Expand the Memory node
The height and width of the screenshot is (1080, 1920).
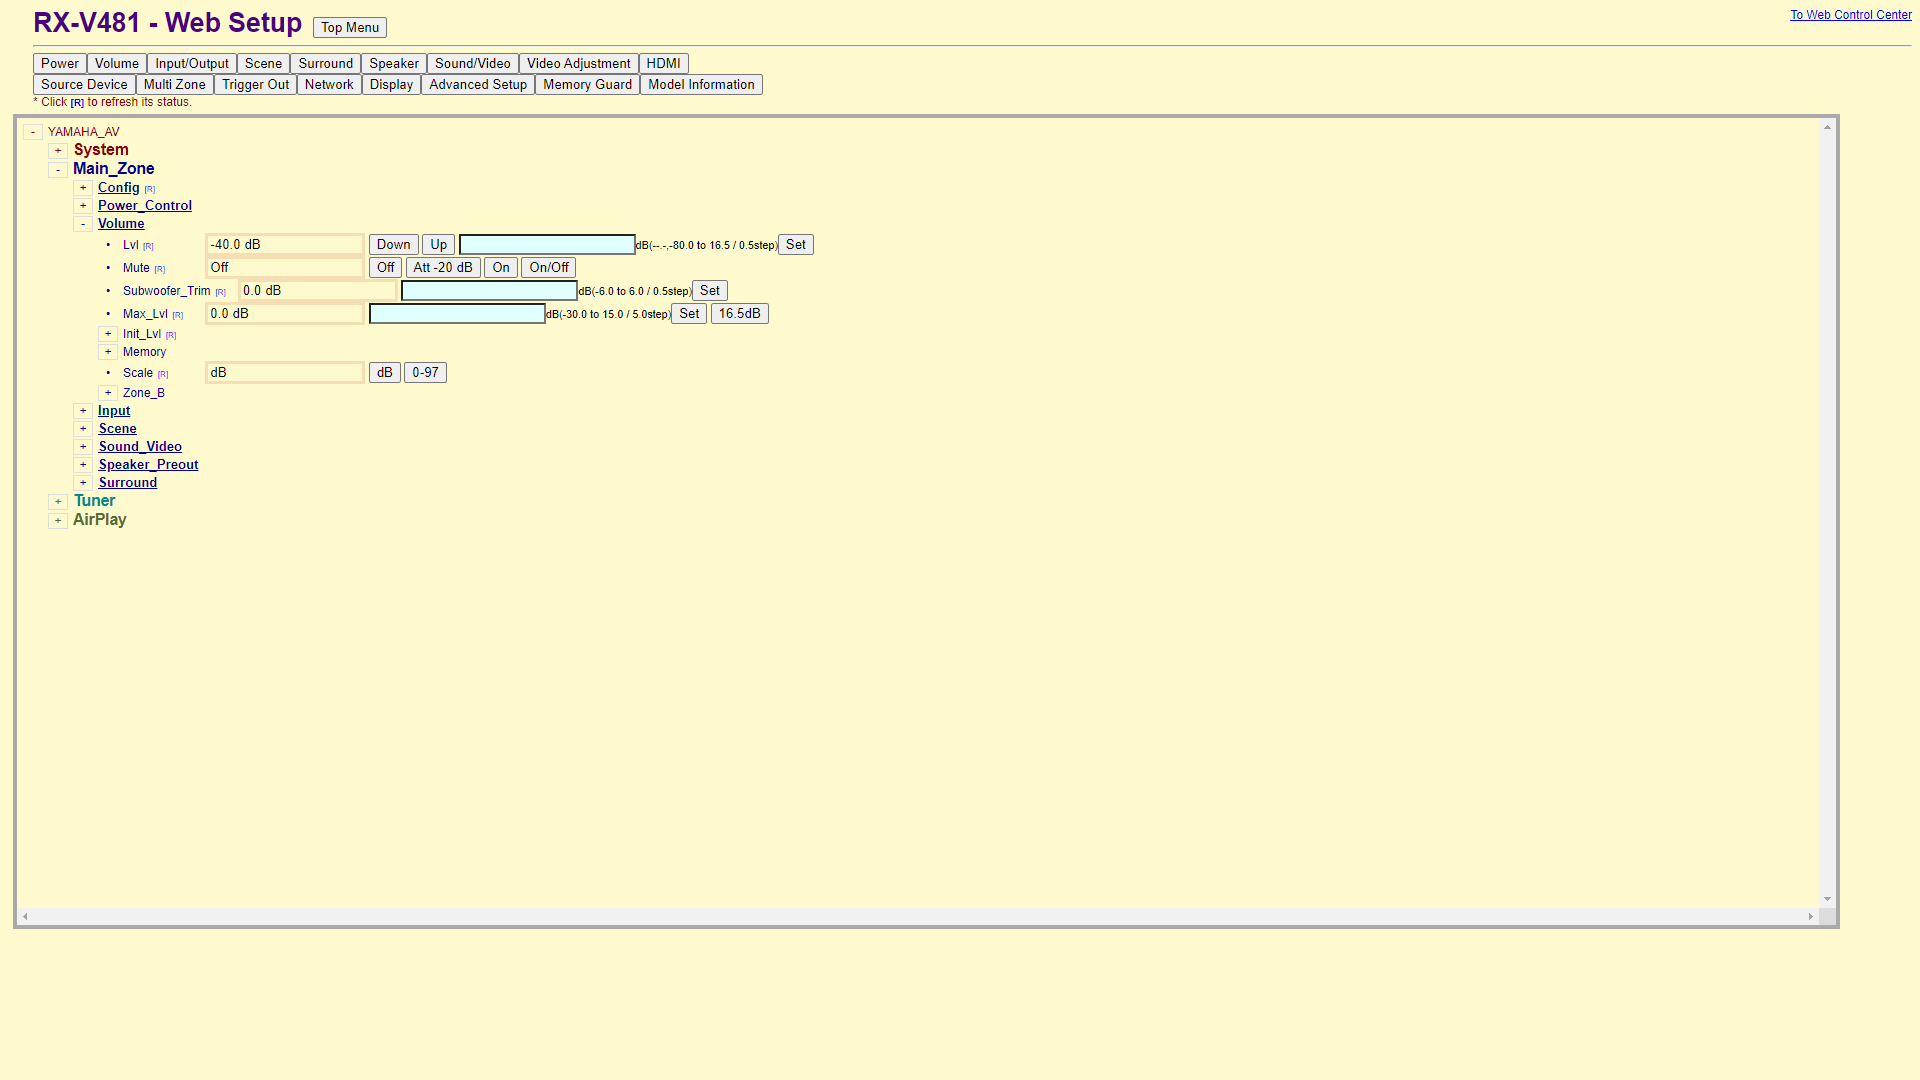point(108,352)
